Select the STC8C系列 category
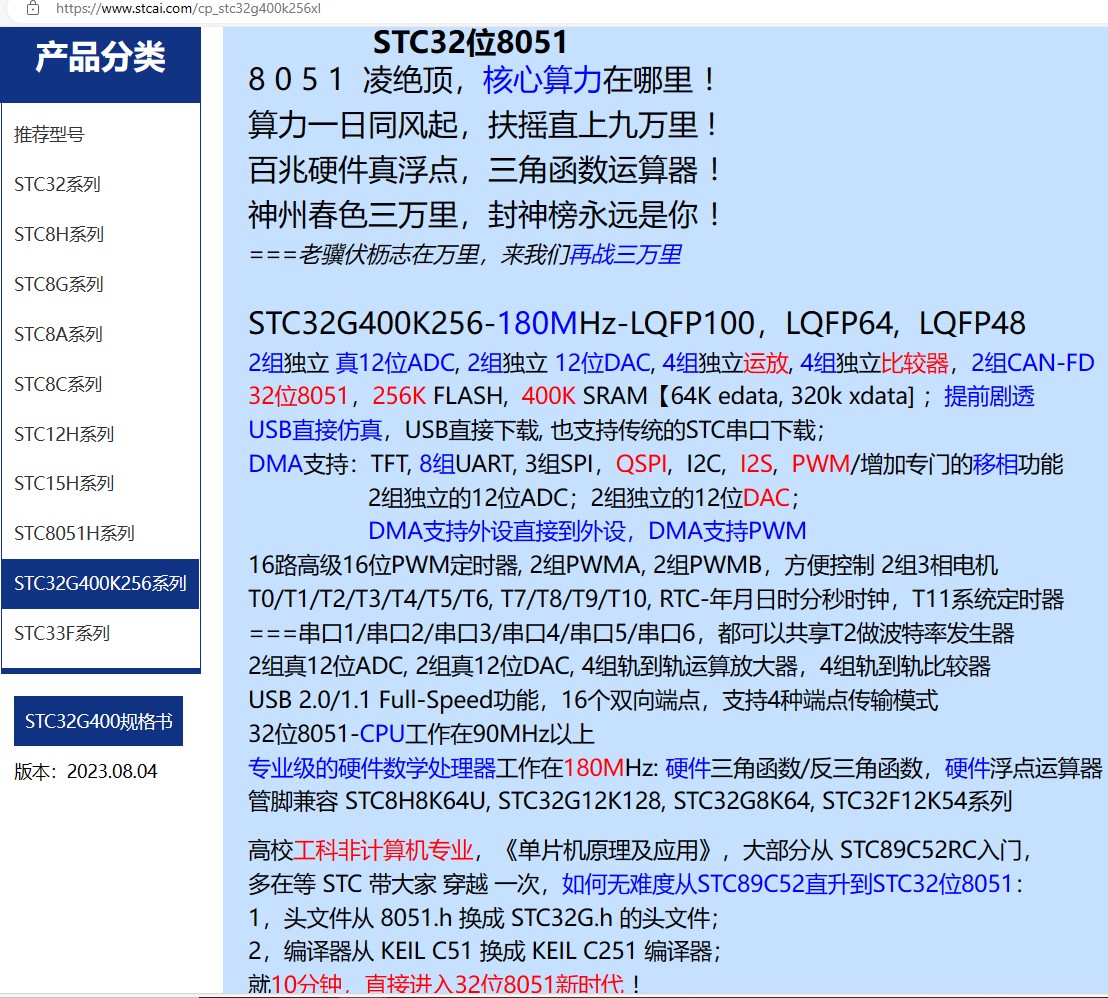 58,384
